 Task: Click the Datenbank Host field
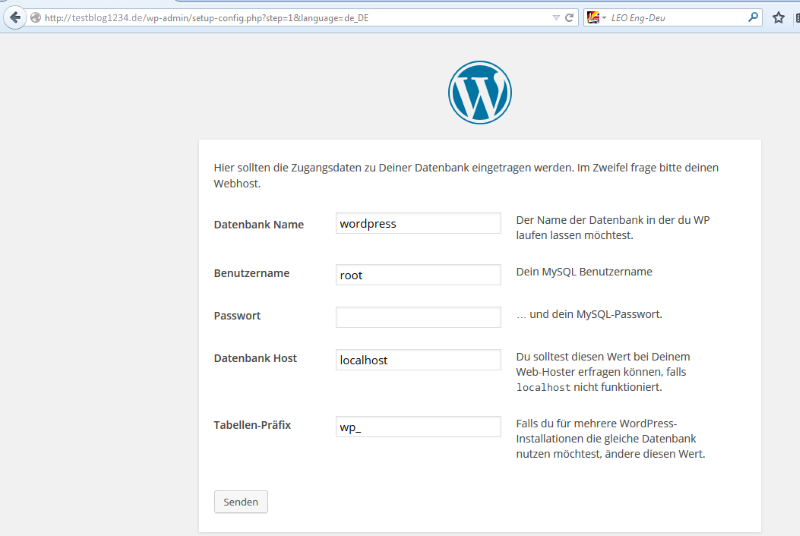418,360
